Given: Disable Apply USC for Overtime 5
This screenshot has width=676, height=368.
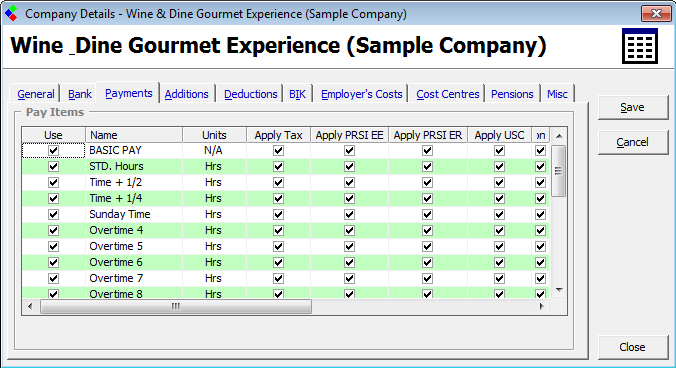Looking at the screenshot, I should [x=499, y=246].
